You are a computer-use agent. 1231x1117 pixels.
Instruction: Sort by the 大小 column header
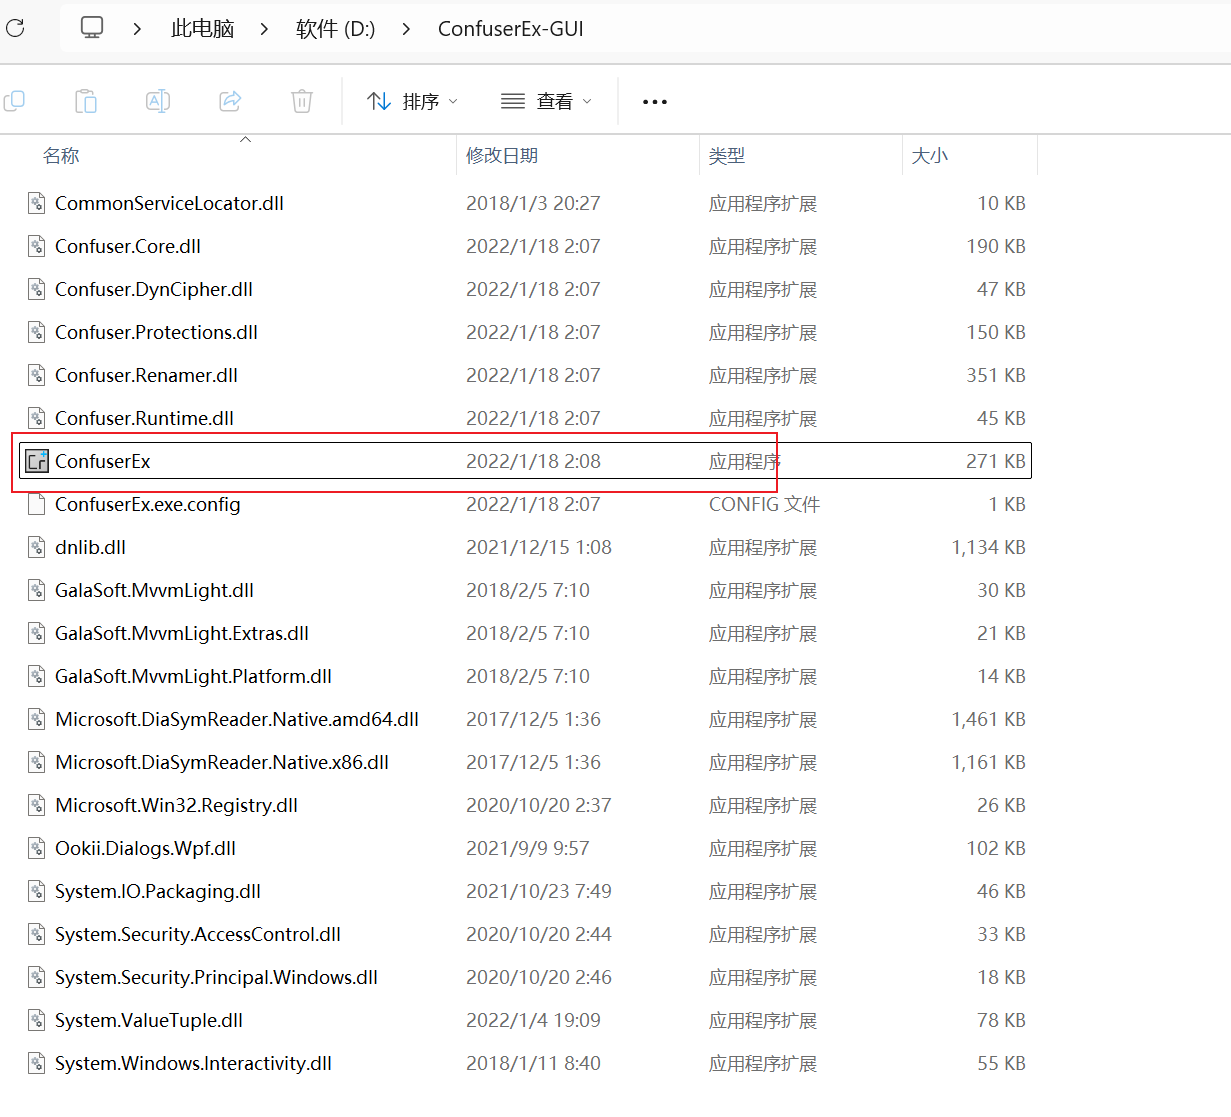point(930,156)
